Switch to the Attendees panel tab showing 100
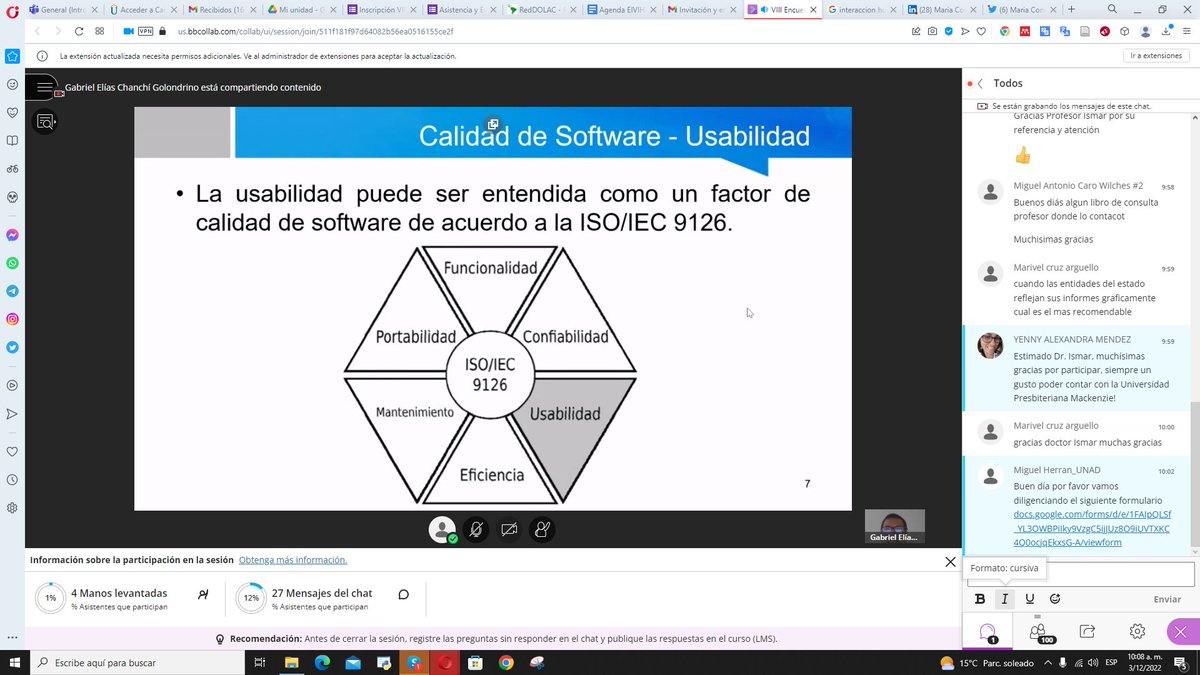Viewport: 1200px width, 675px height. tap(1037, 632)
